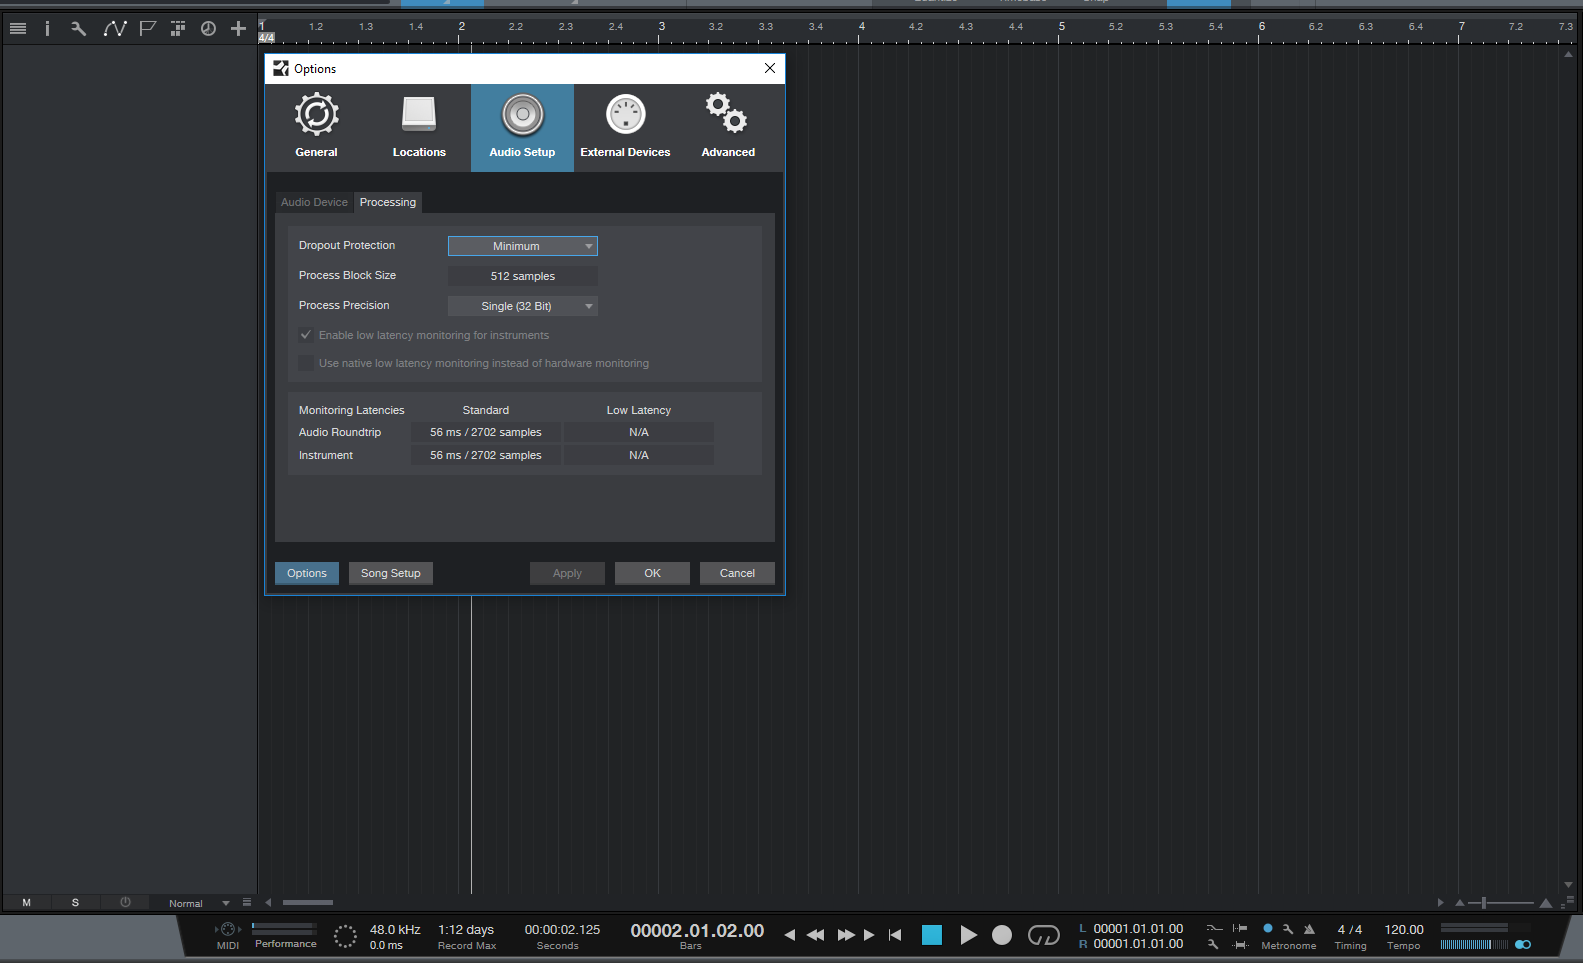Check native low latency monitoring checkbox
This screenshot has height=963, width=1583.
(x=306, y=363)
